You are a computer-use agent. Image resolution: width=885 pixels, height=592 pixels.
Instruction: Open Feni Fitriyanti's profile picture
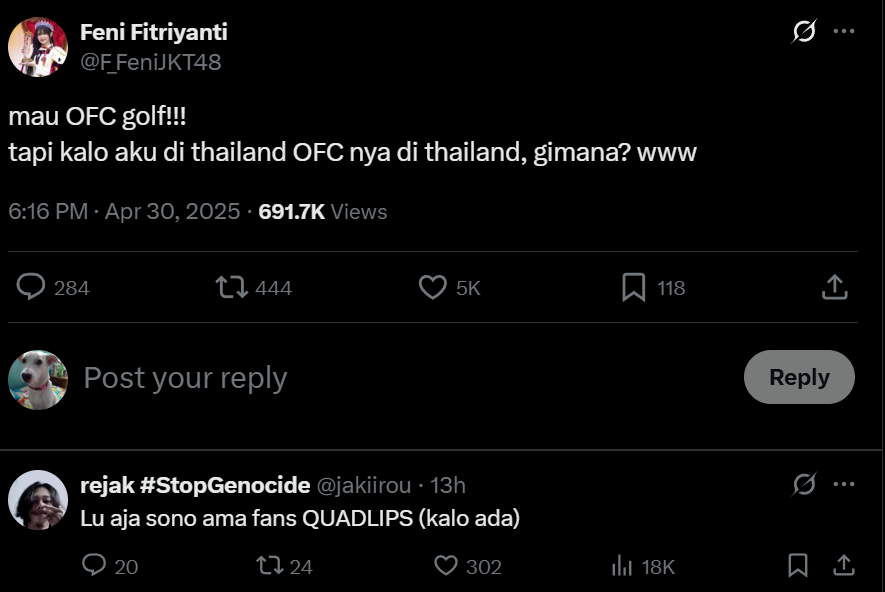(x=38, y=47)
